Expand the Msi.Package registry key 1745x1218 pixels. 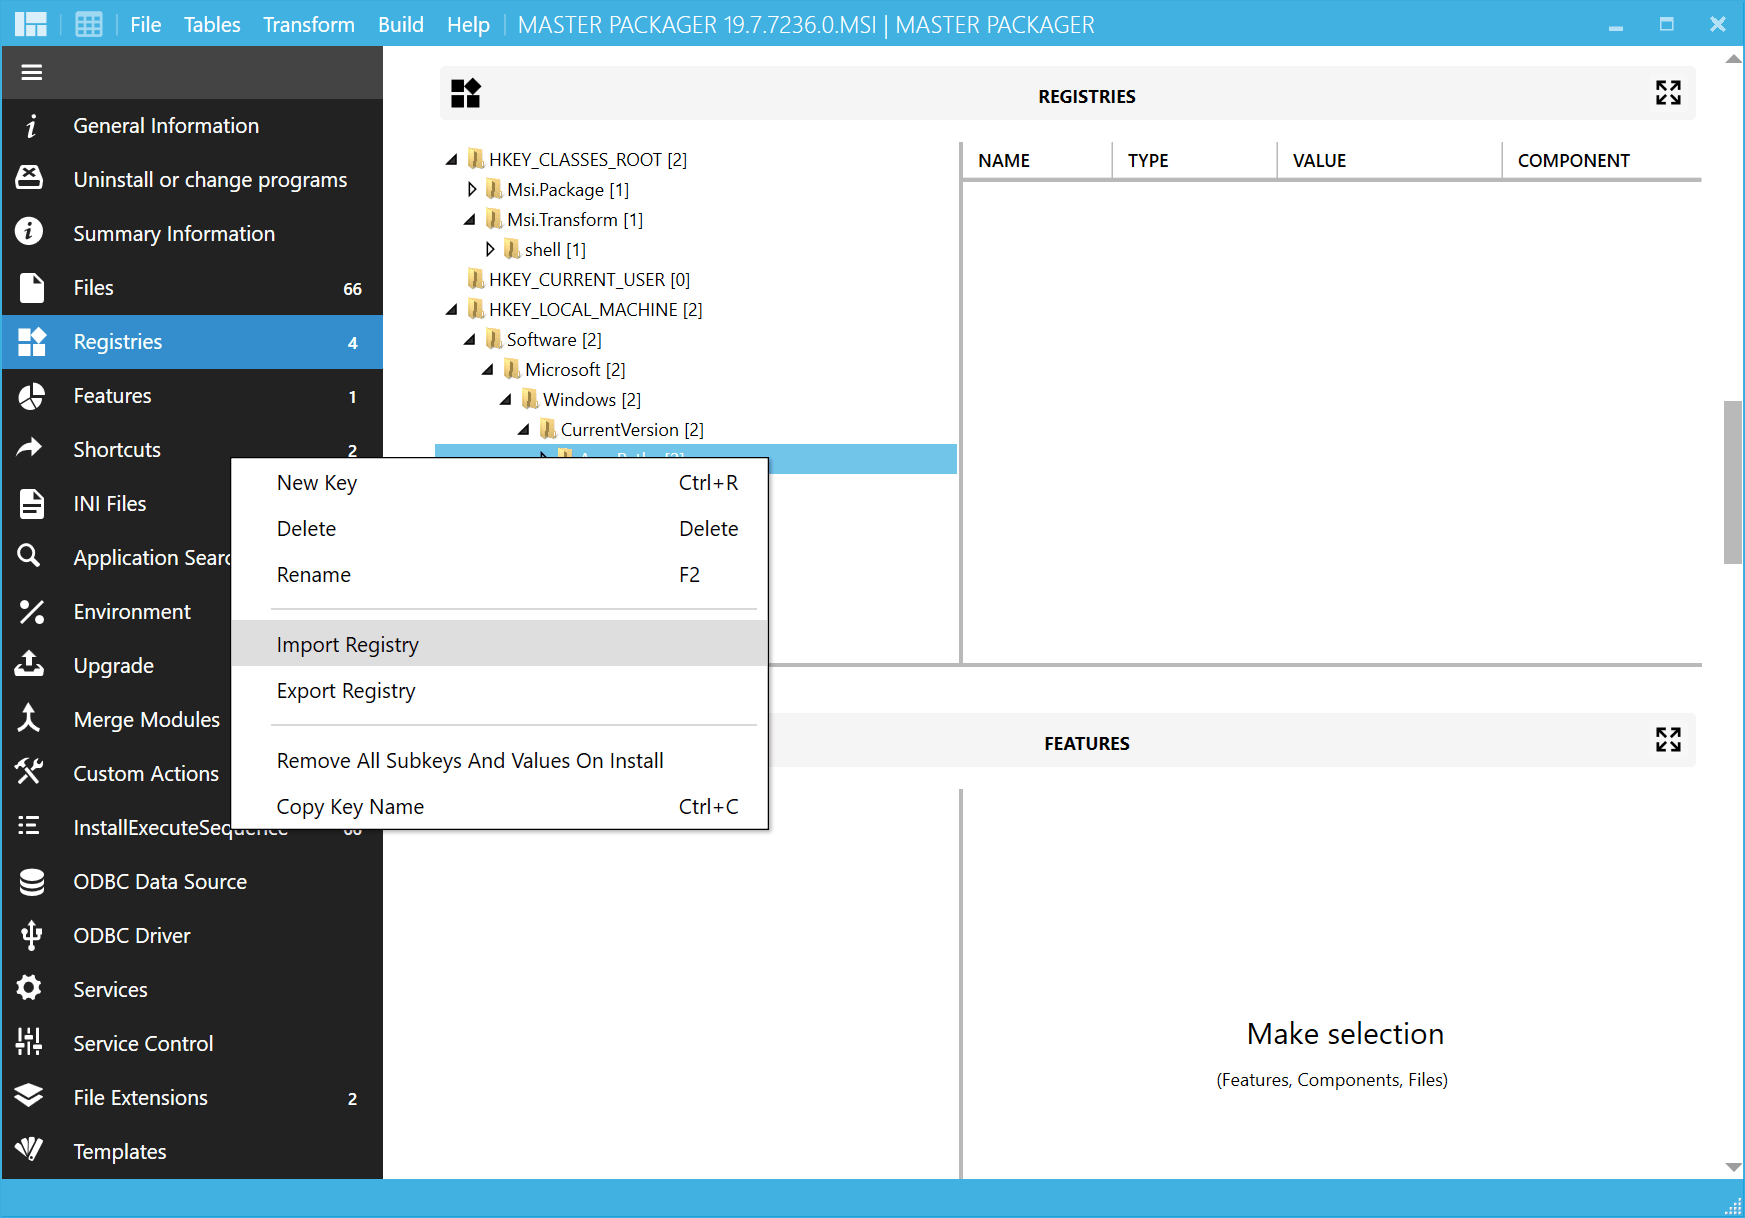pos(472,189)
